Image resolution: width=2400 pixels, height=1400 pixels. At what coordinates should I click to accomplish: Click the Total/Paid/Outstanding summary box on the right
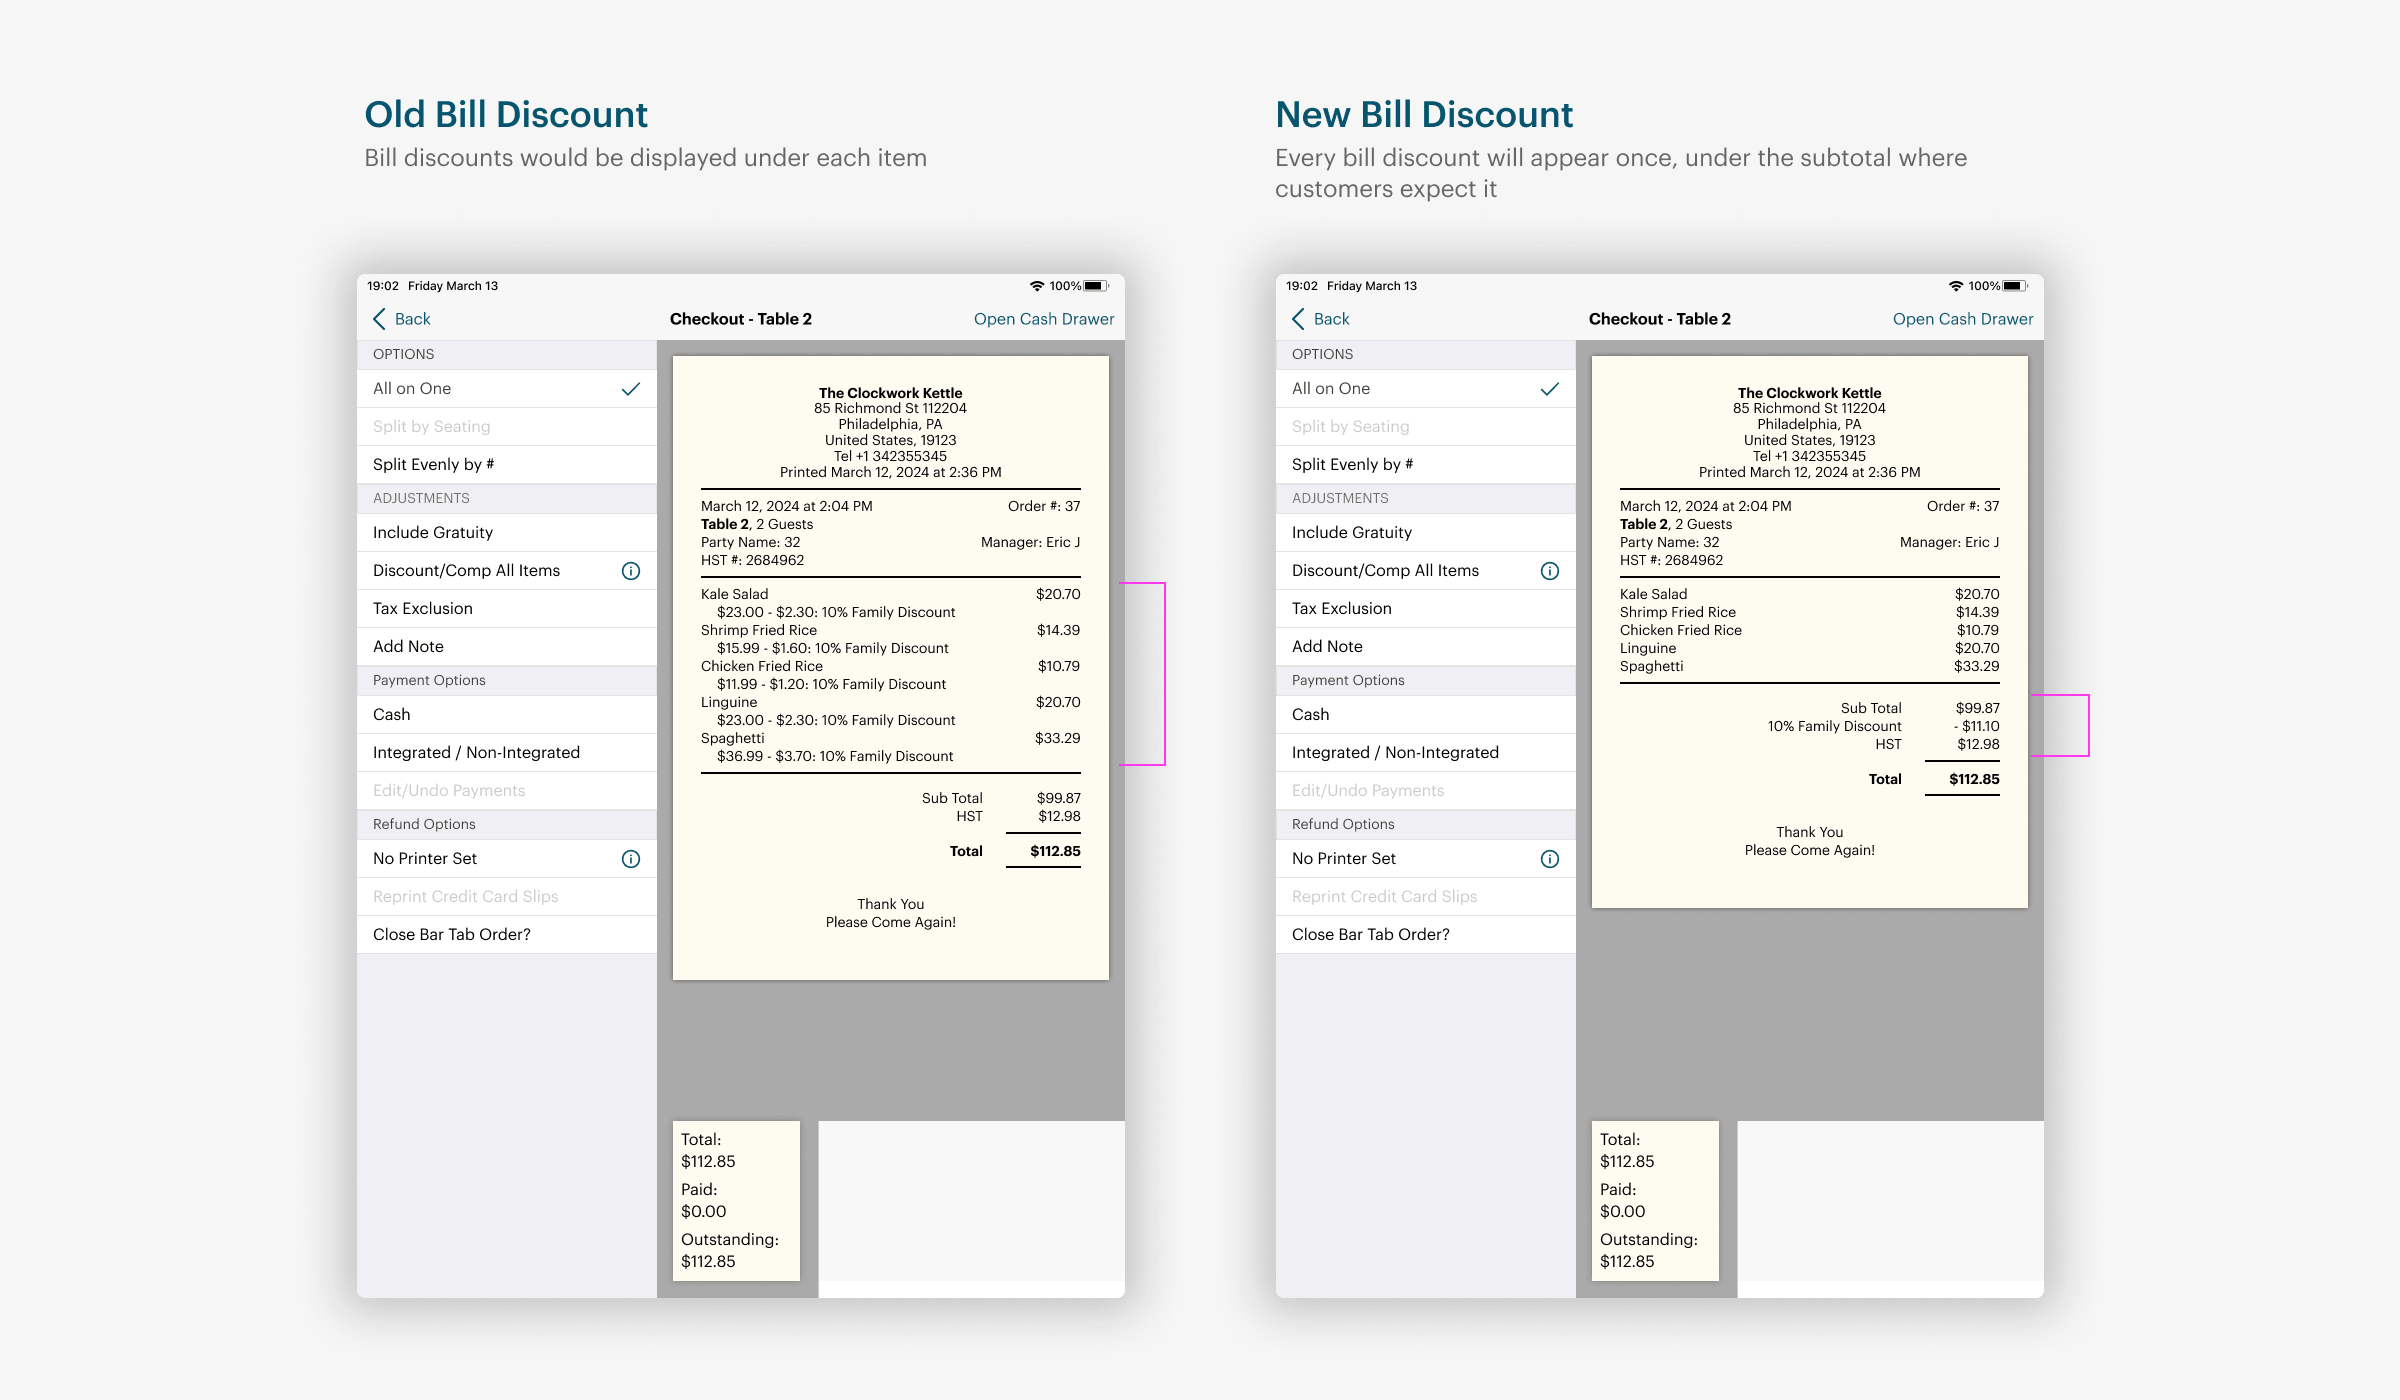[1655, 1200]
